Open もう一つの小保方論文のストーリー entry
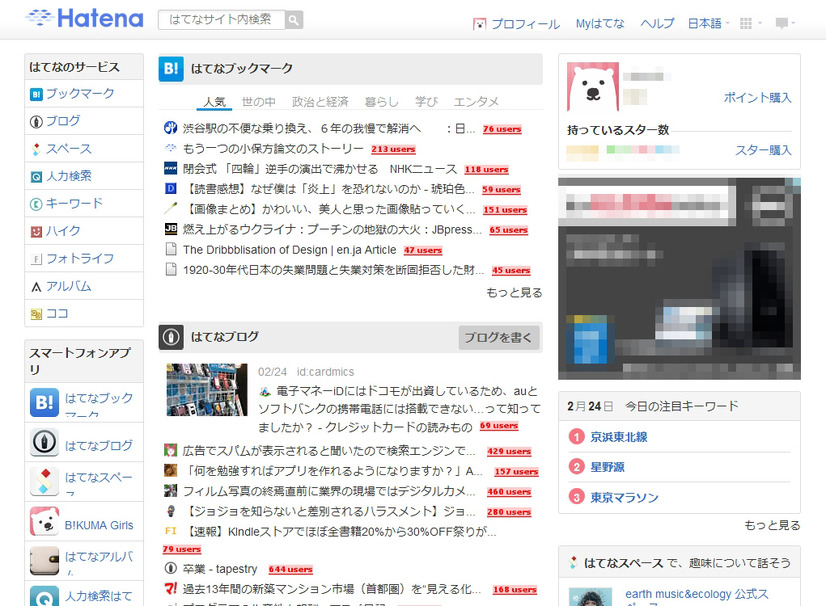This screenshot has height=606, width=826. point(273,149)
